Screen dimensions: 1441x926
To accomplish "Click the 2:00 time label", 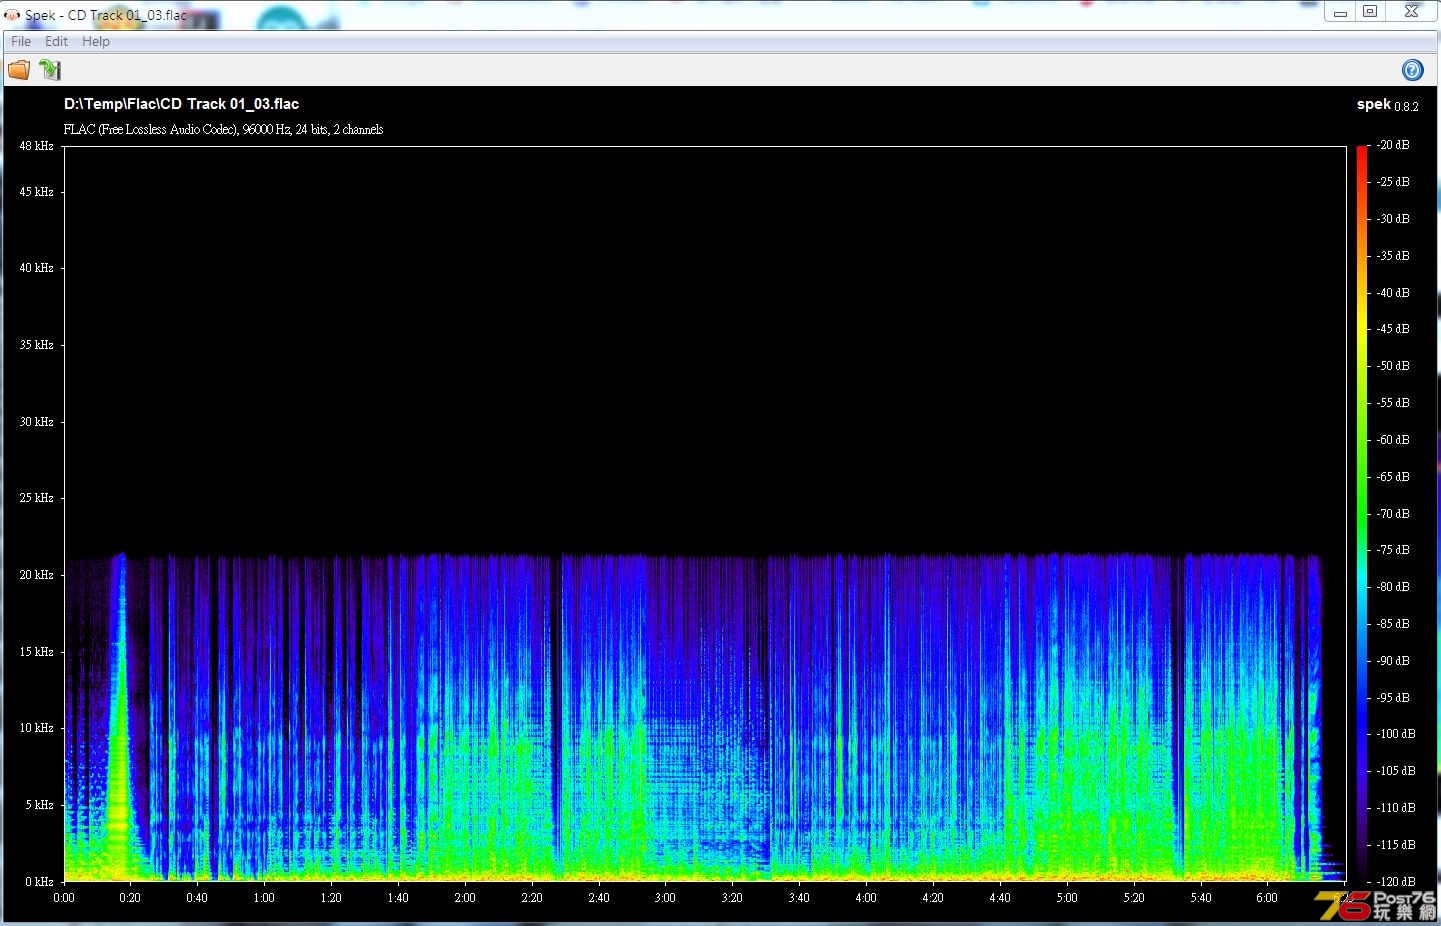I will 465,898.
